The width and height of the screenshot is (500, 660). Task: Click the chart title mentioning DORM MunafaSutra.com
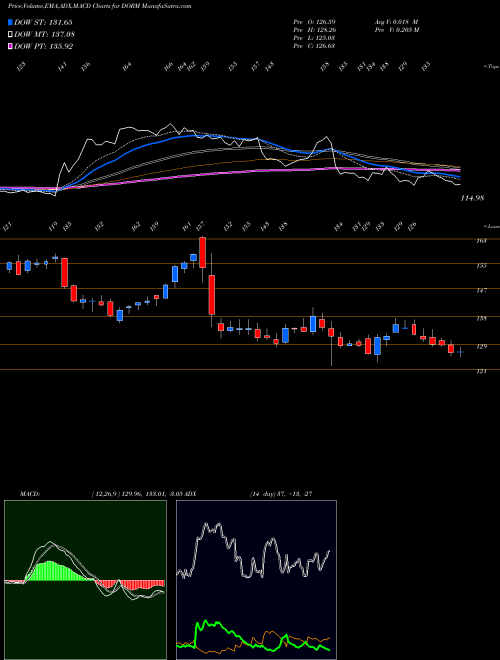click(100, 7)
